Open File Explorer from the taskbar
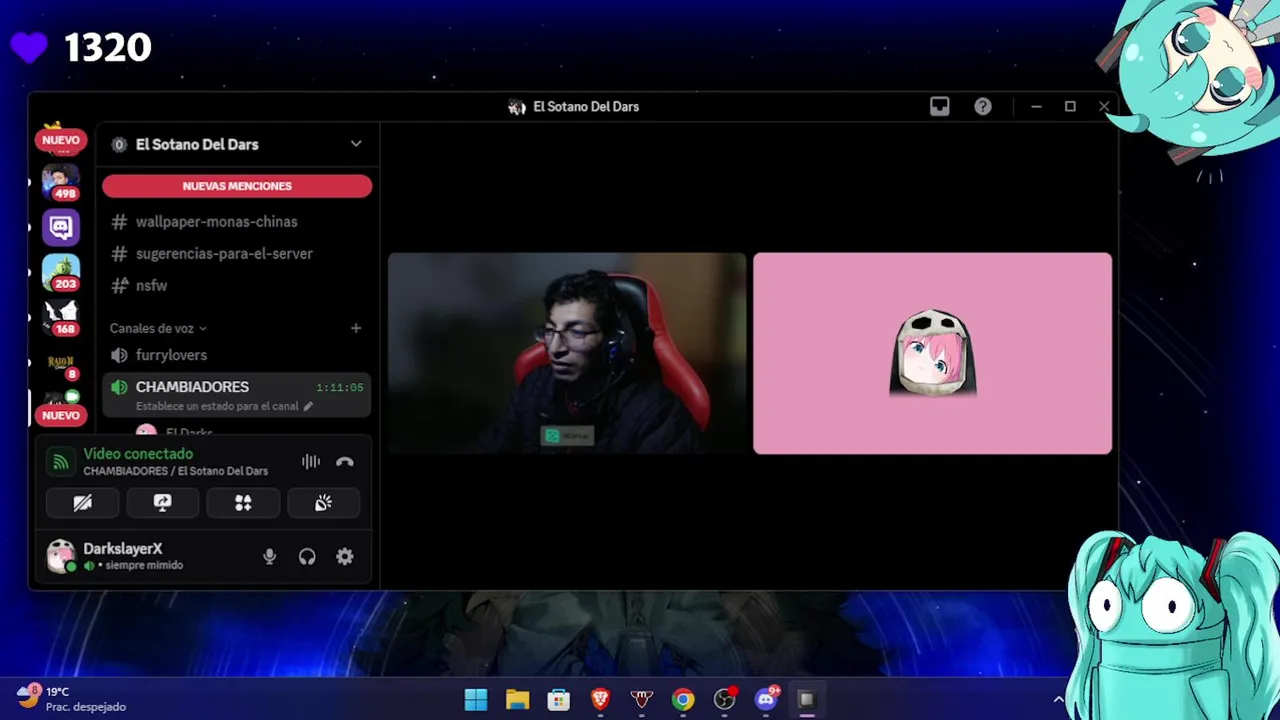The height and width of the screenshot is (720, 1280). [x=517, y=700]
